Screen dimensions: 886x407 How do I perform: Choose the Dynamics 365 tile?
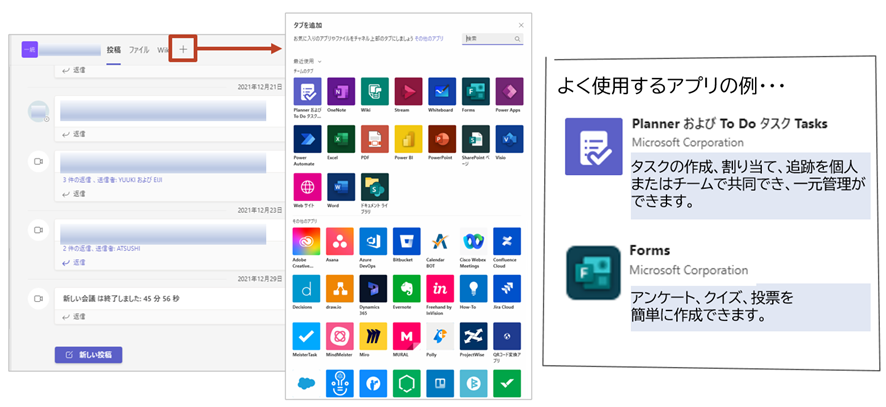click(373, 289)
